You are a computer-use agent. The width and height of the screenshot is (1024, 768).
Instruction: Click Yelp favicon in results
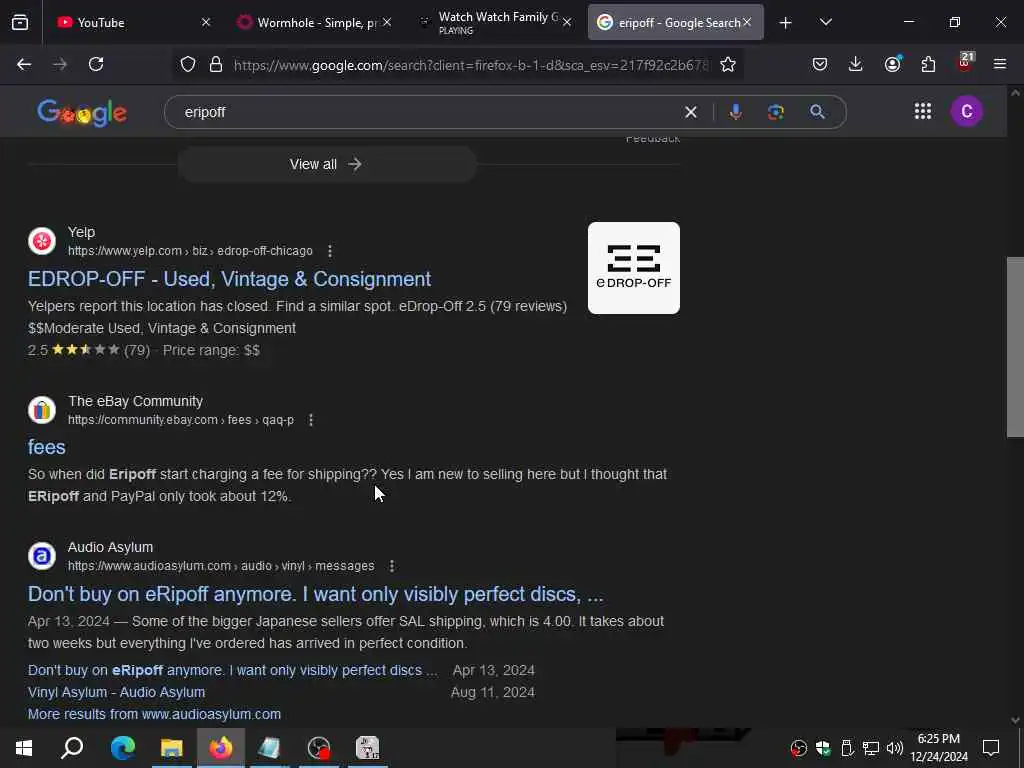(x=42, y=241)
